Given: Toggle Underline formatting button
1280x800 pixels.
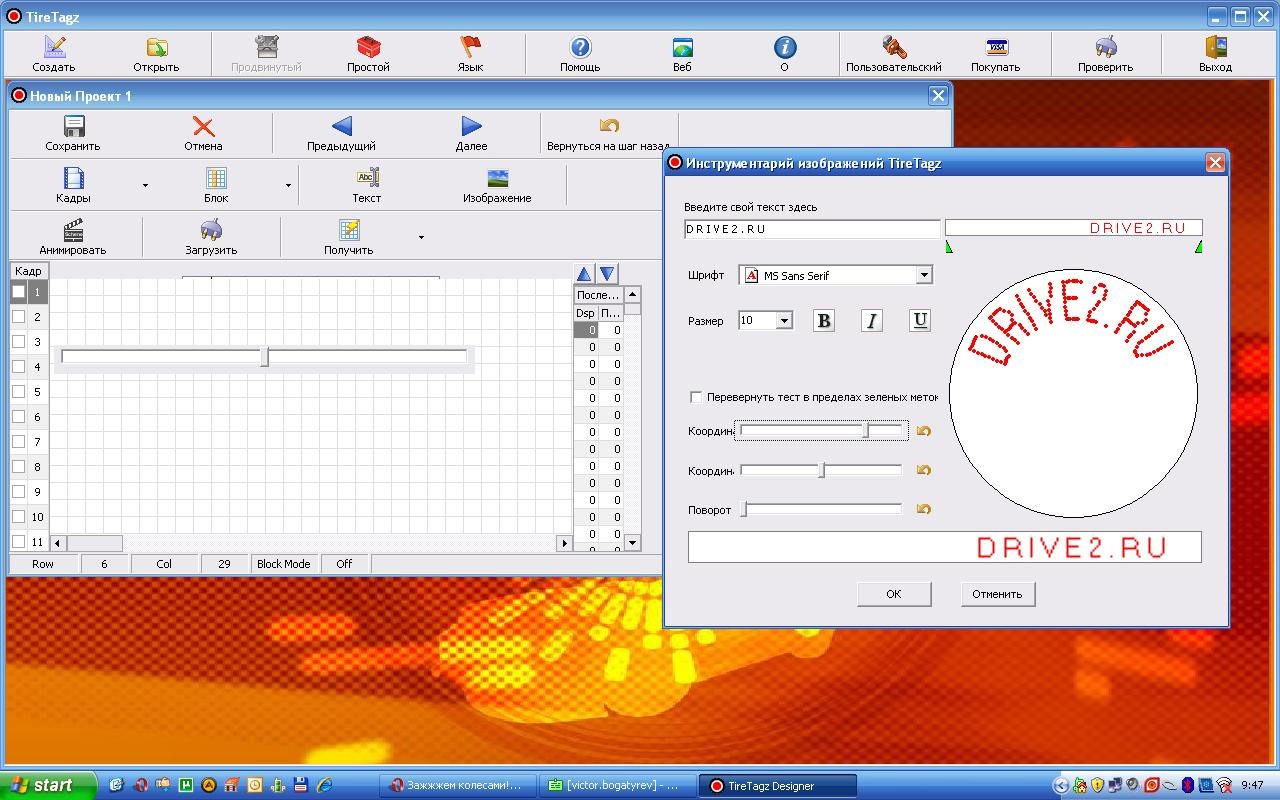Looking at the screenshot, I should pyautogui.click(x=920, y=321).
